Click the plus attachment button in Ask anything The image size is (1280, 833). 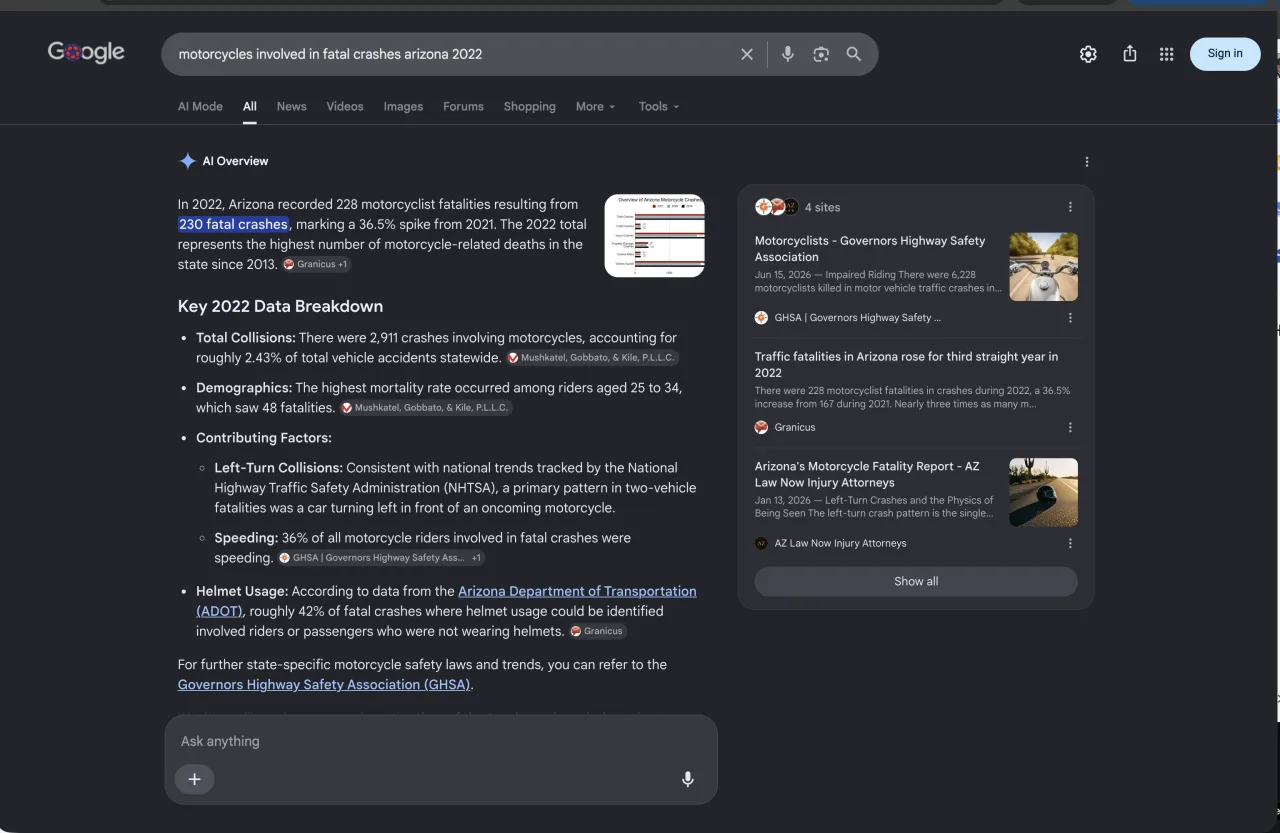pyautogui.click(x=195, y=779)
